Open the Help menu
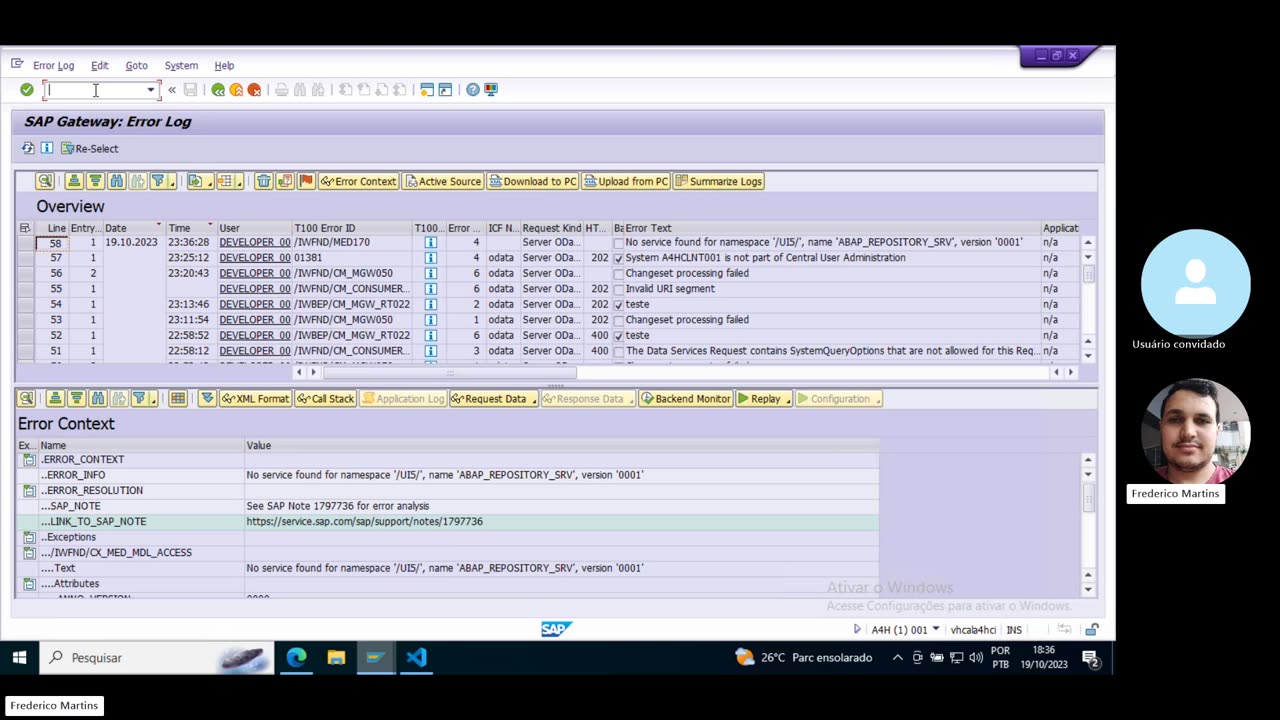 point(224,66)
